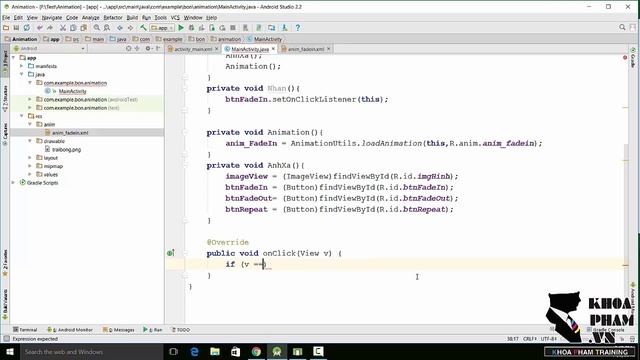Click the Undo arrow icon
640x360 pixels.
(x=40, y=28)
